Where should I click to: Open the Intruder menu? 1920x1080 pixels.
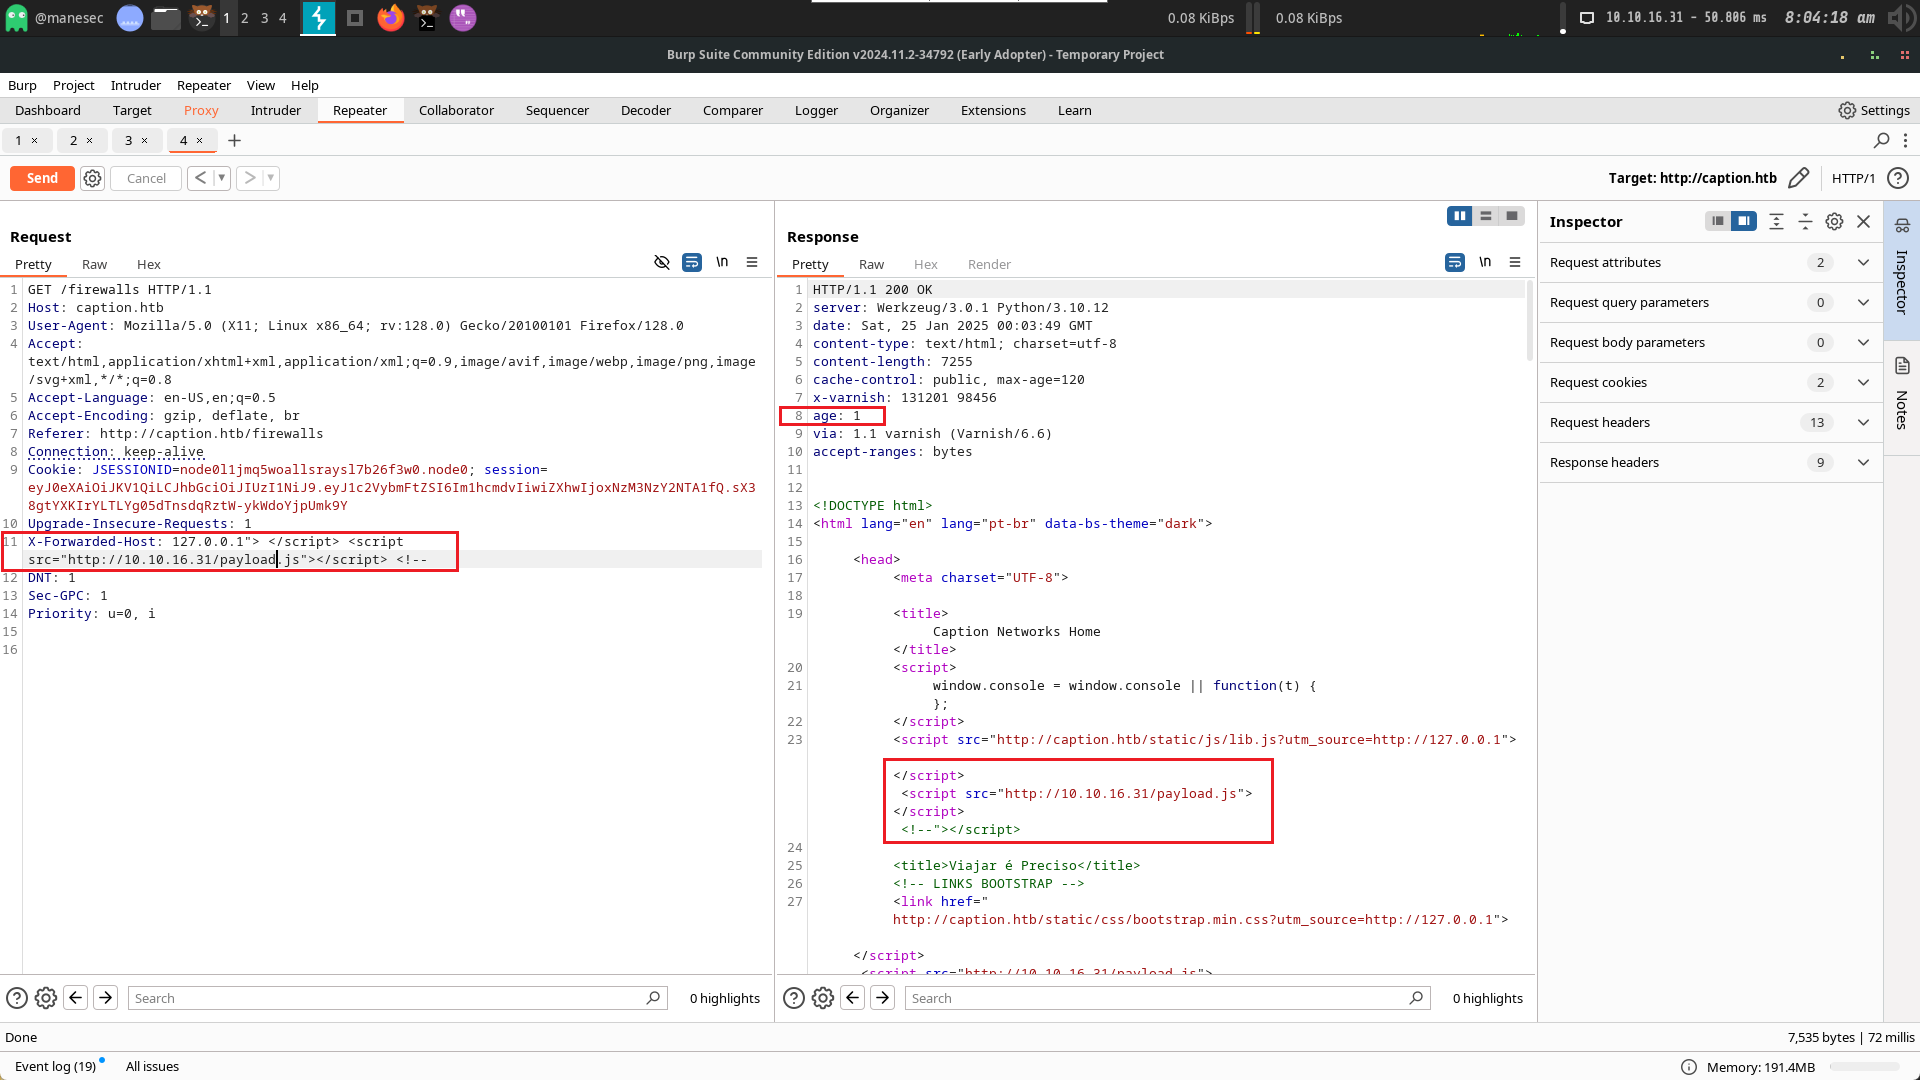[135, 86]
